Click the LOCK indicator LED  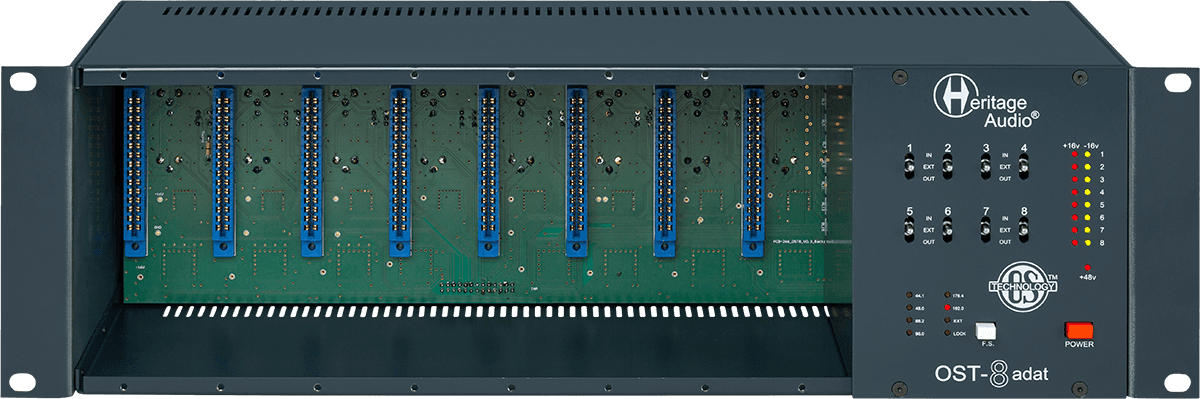947,333
